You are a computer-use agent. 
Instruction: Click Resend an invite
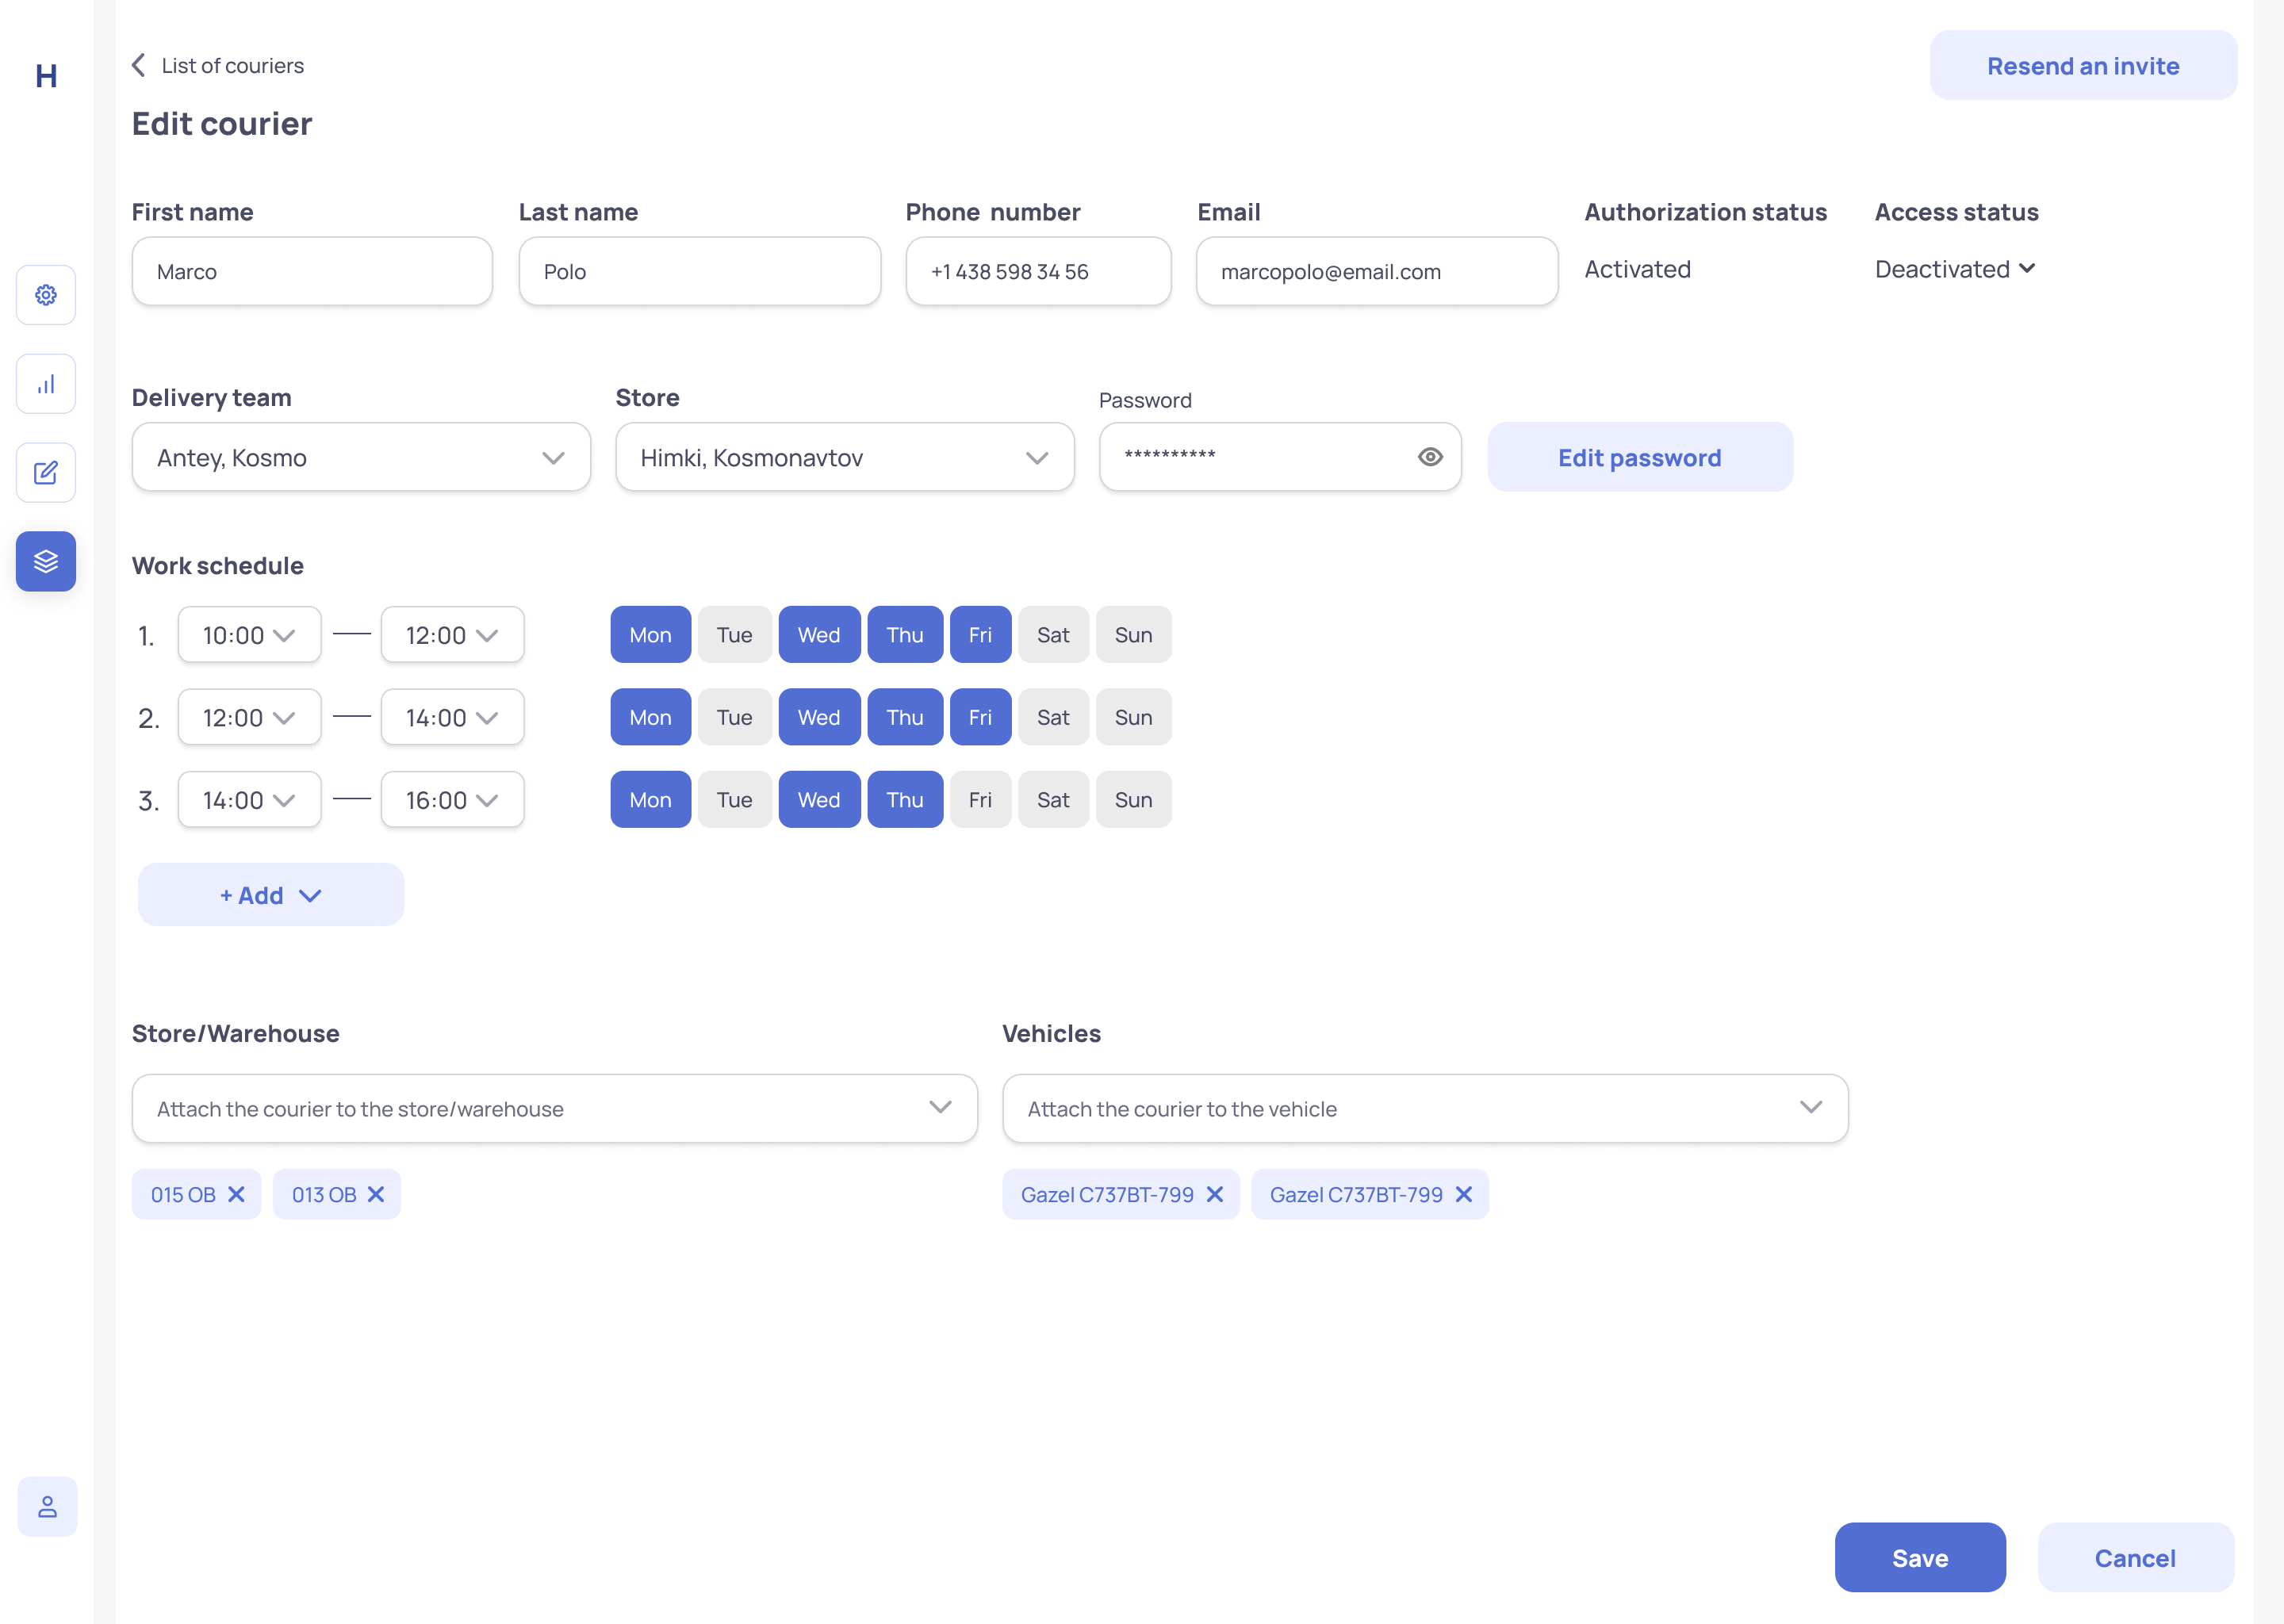[2083, 65]
